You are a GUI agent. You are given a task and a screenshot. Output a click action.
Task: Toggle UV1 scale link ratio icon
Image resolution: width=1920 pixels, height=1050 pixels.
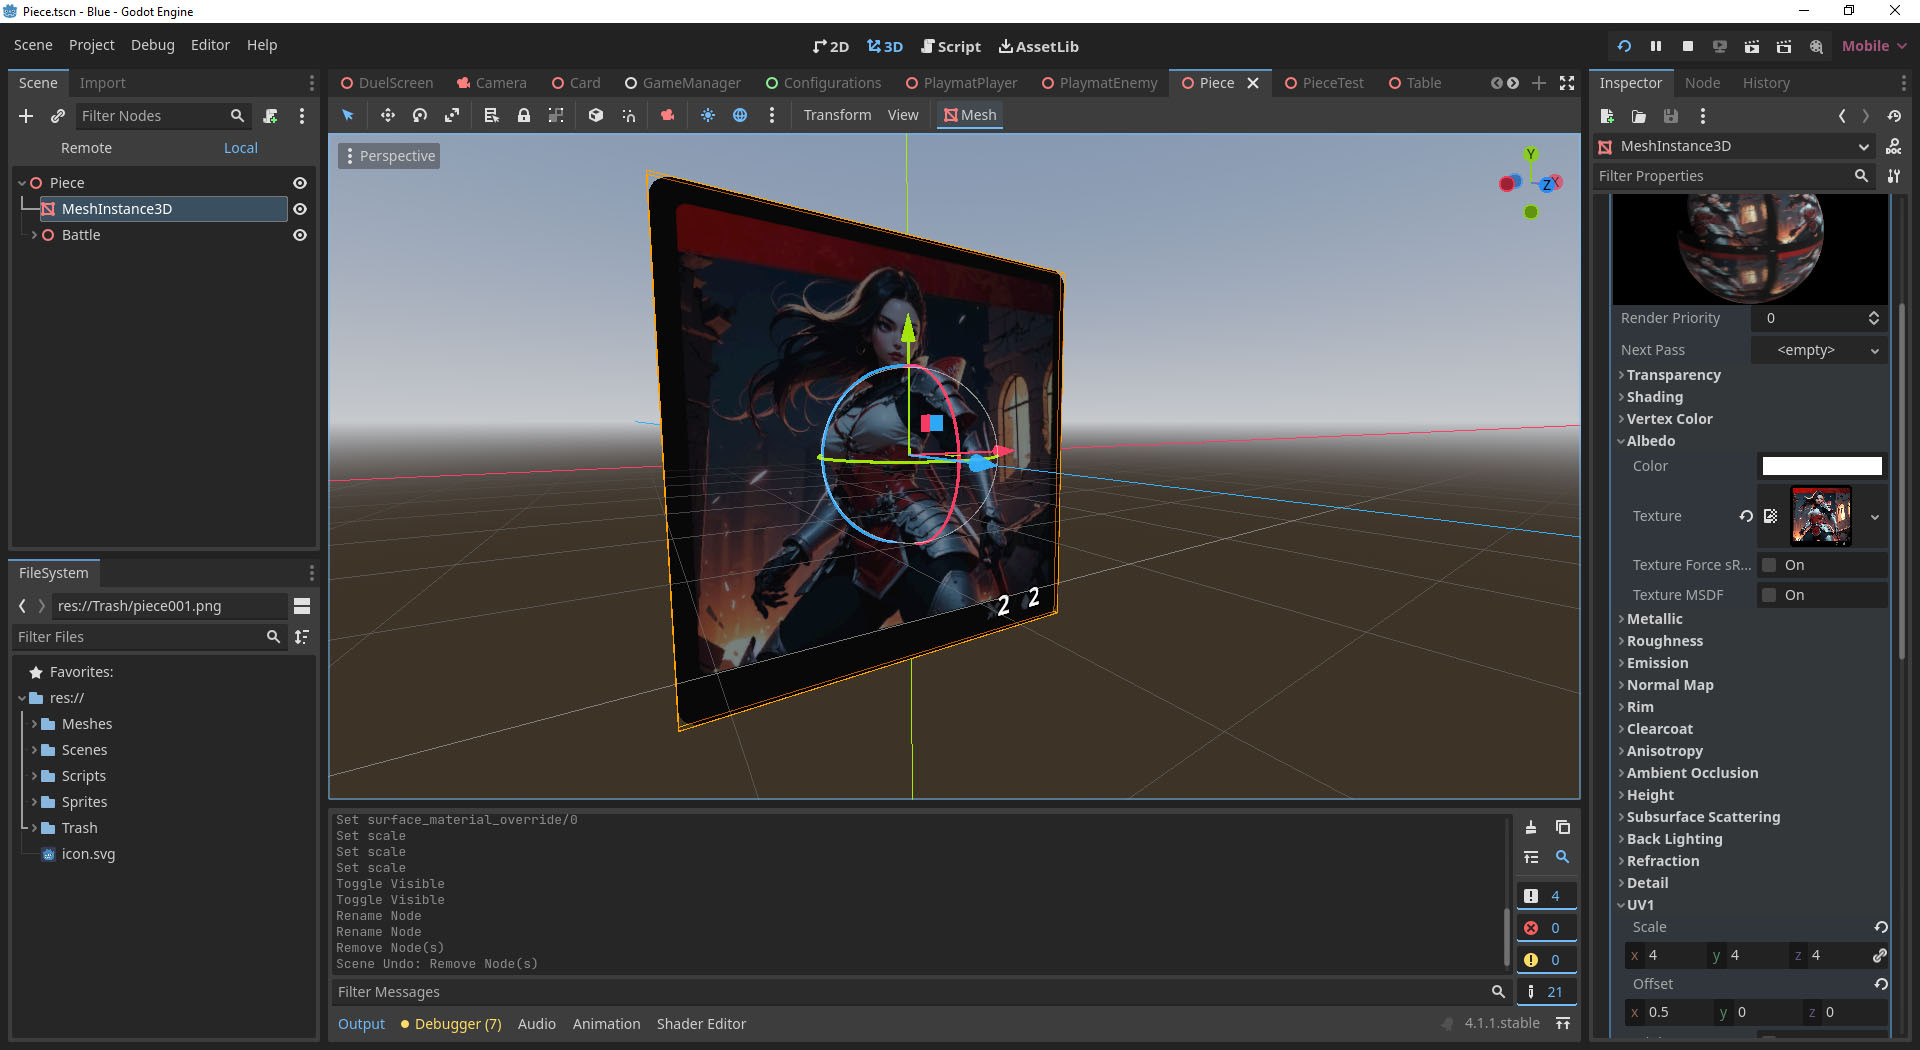(x=1879, y=955)
